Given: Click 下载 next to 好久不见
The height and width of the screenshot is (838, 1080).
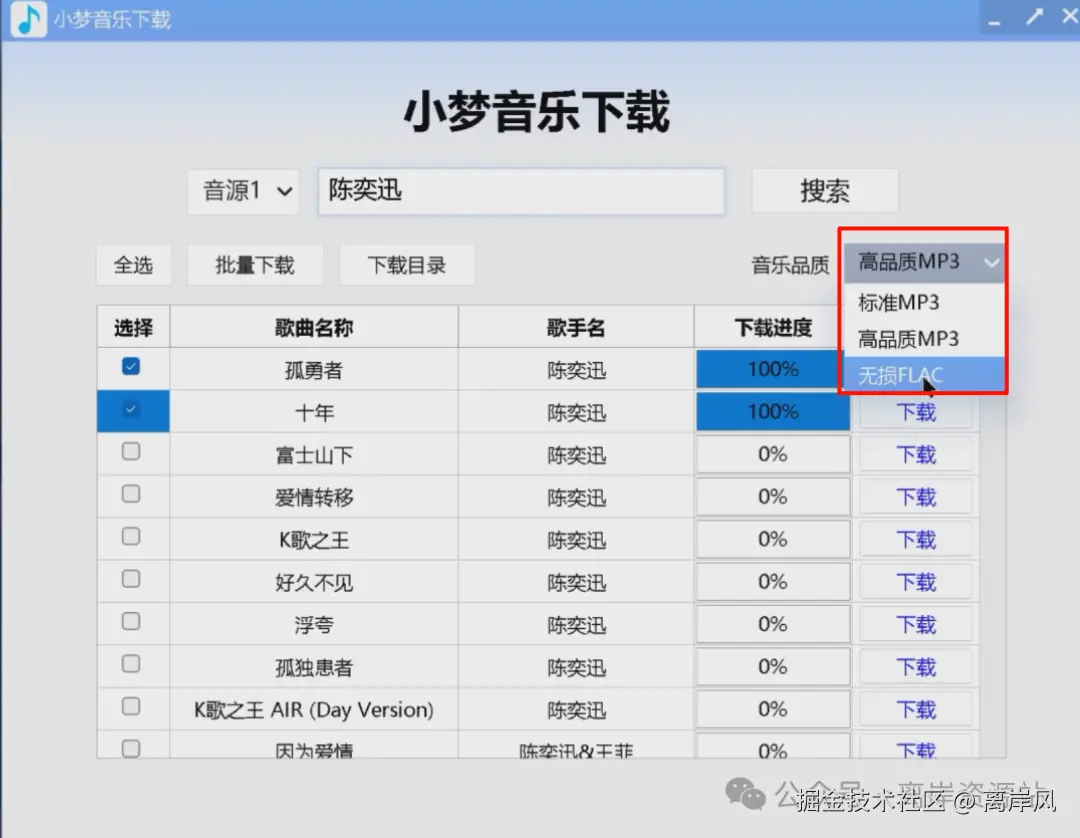Looking at the screenshot, I should (915, 580).
